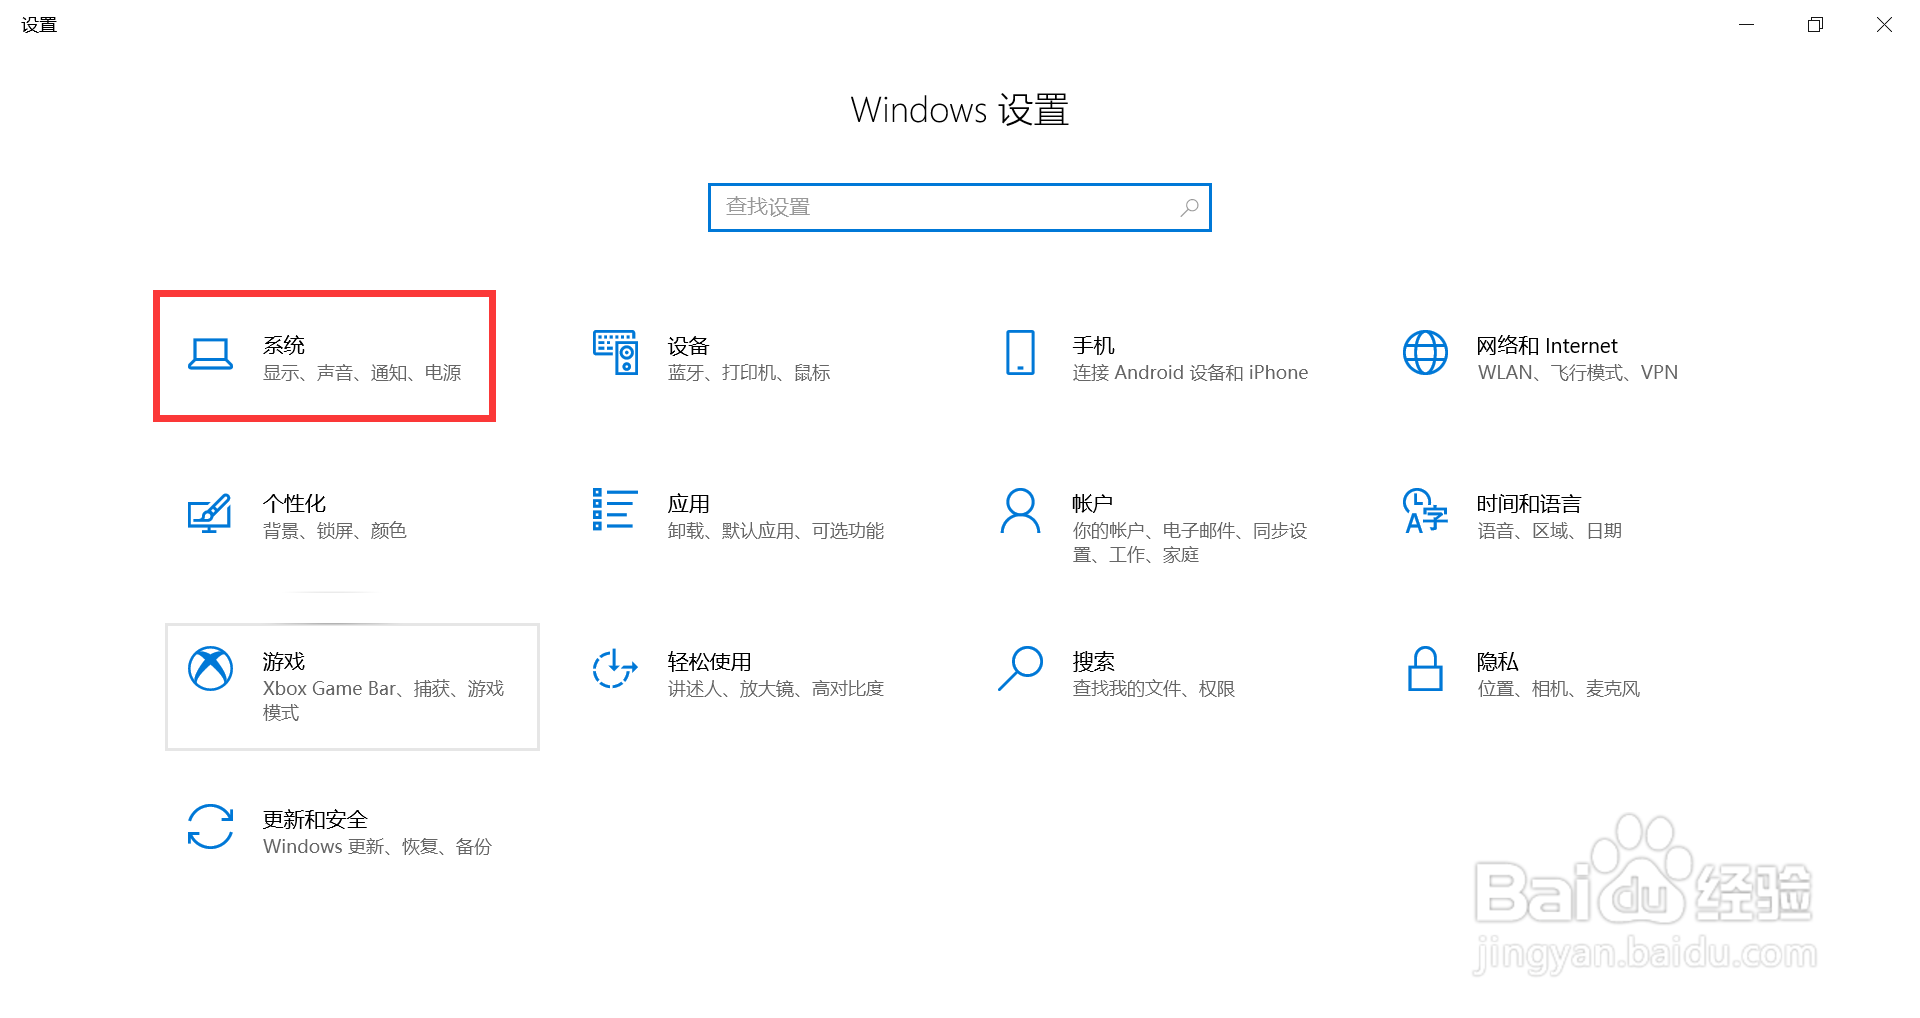1920x1018 pixels.
Task: Click the text Windows 更新、恢复、备份
Action: tap(377, 846)
